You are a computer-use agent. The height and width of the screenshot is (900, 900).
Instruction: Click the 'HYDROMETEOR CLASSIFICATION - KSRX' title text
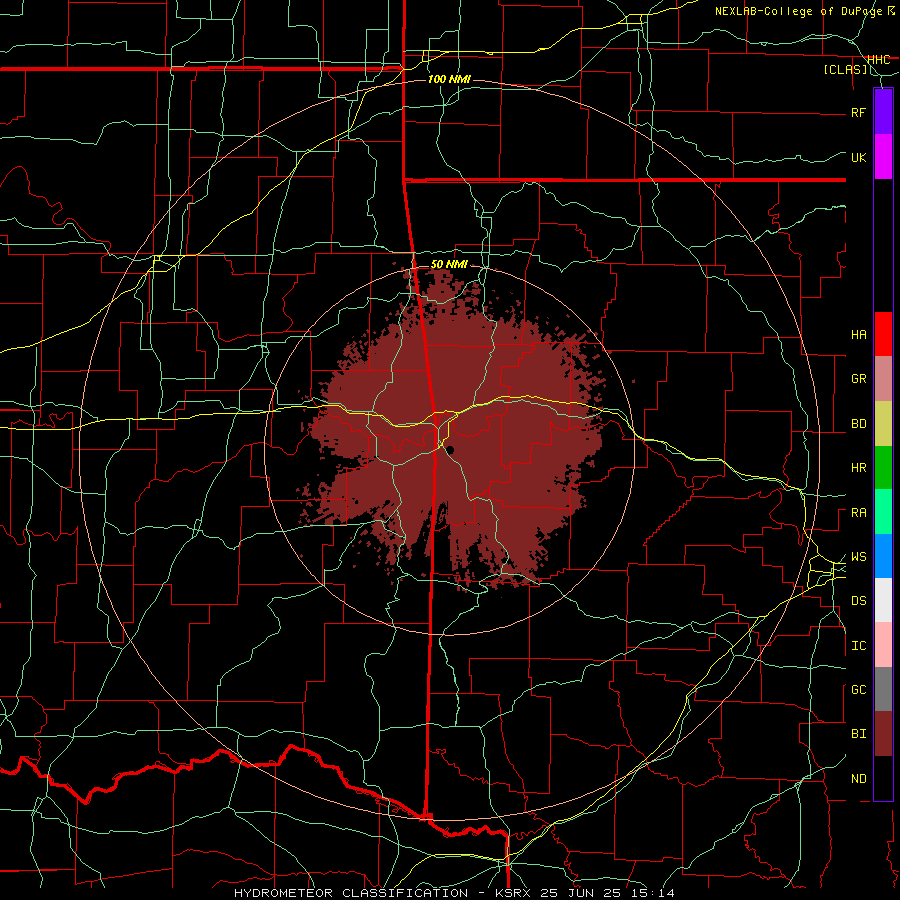click(383, 893)
